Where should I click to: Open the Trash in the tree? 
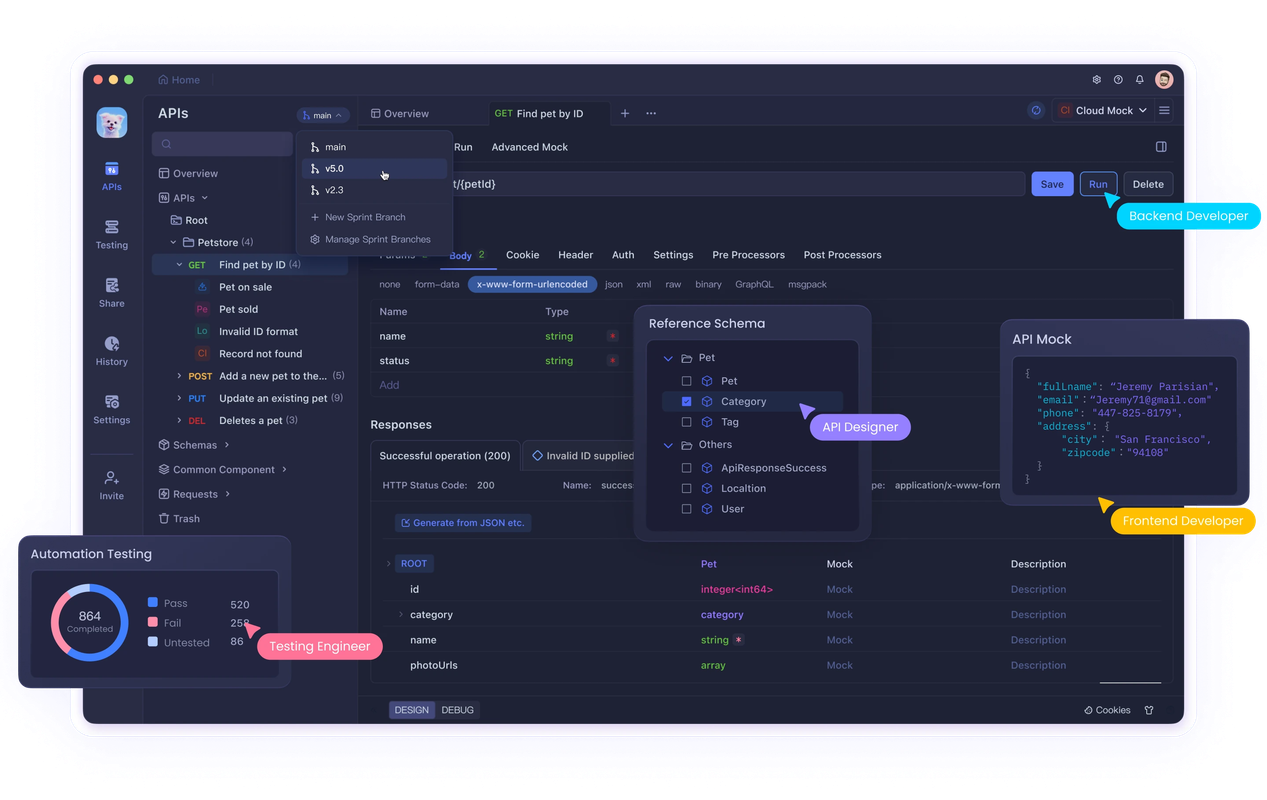(179, 518)
